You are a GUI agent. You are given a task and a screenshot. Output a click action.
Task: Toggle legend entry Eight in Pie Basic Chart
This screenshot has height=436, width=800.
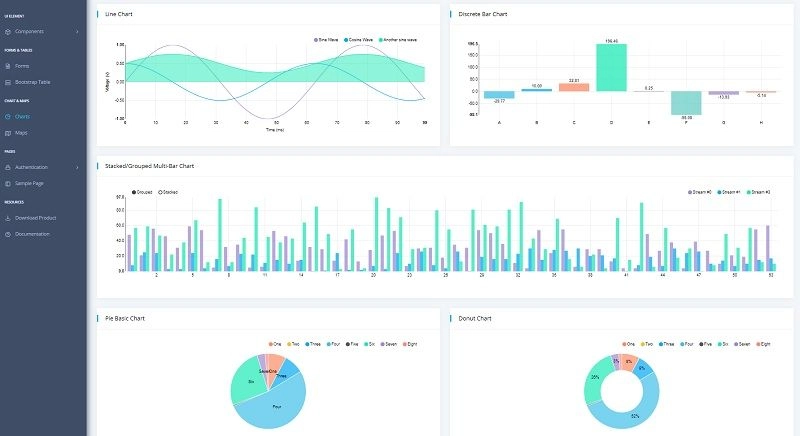point(410,344)
